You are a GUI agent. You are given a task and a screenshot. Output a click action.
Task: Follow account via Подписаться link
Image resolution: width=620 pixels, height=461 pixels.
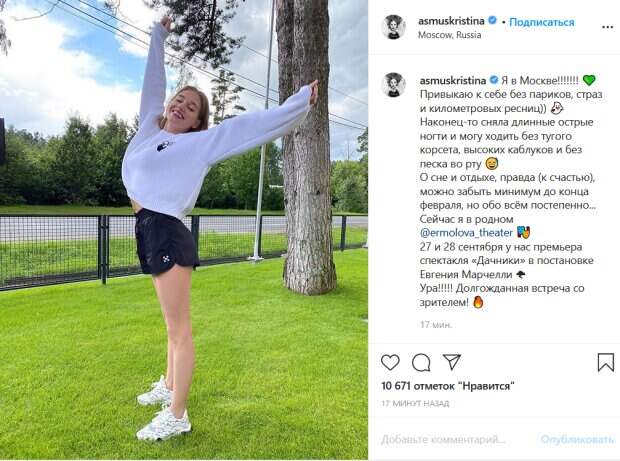pyautogui.click(x=542, y=22)
